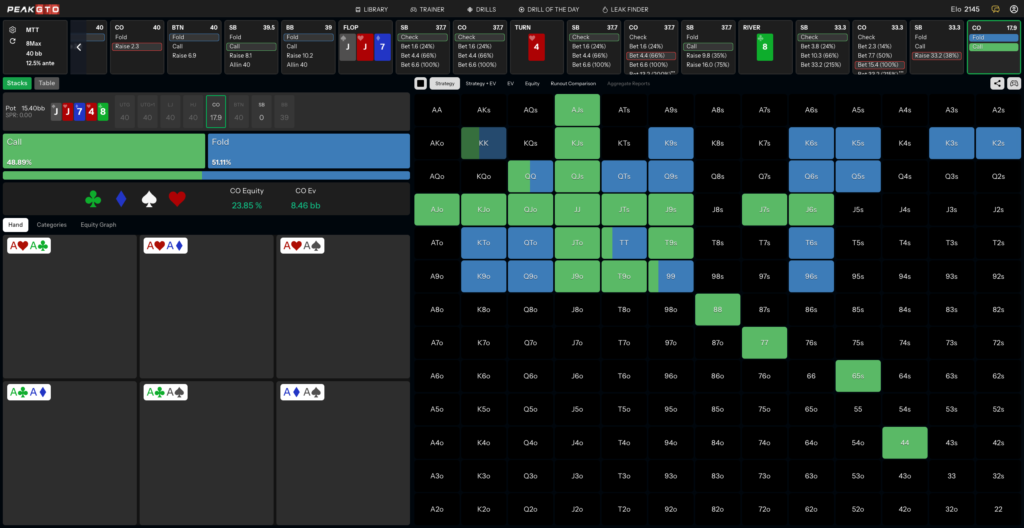
Task: Select the Strategy tab
Action: pos(445,83)
